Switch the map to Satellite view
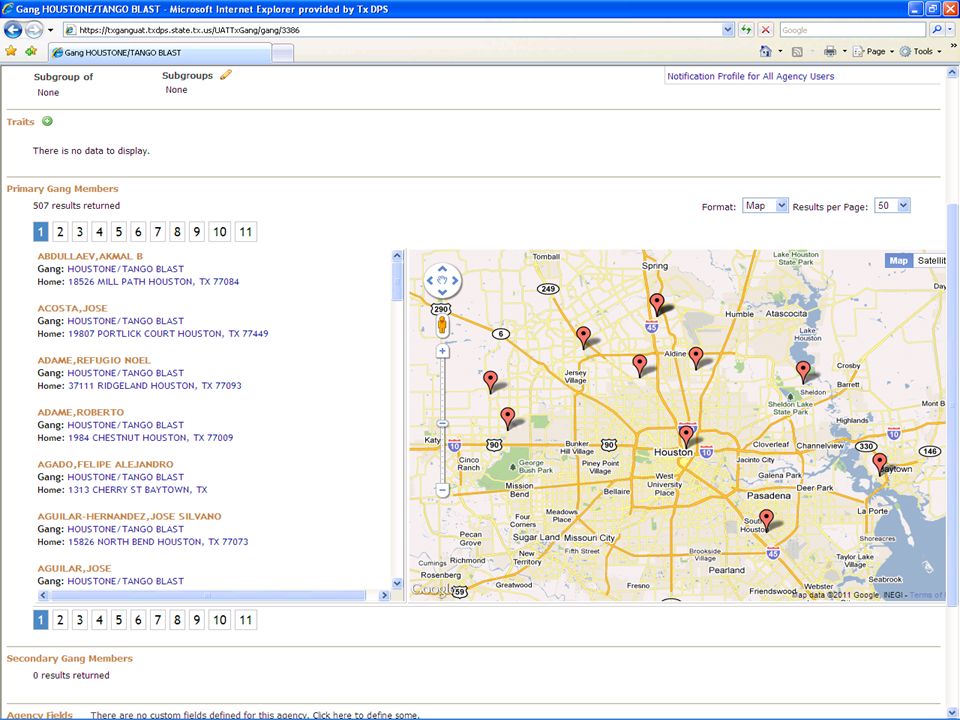960x720 pixels. tap(930, 261)
